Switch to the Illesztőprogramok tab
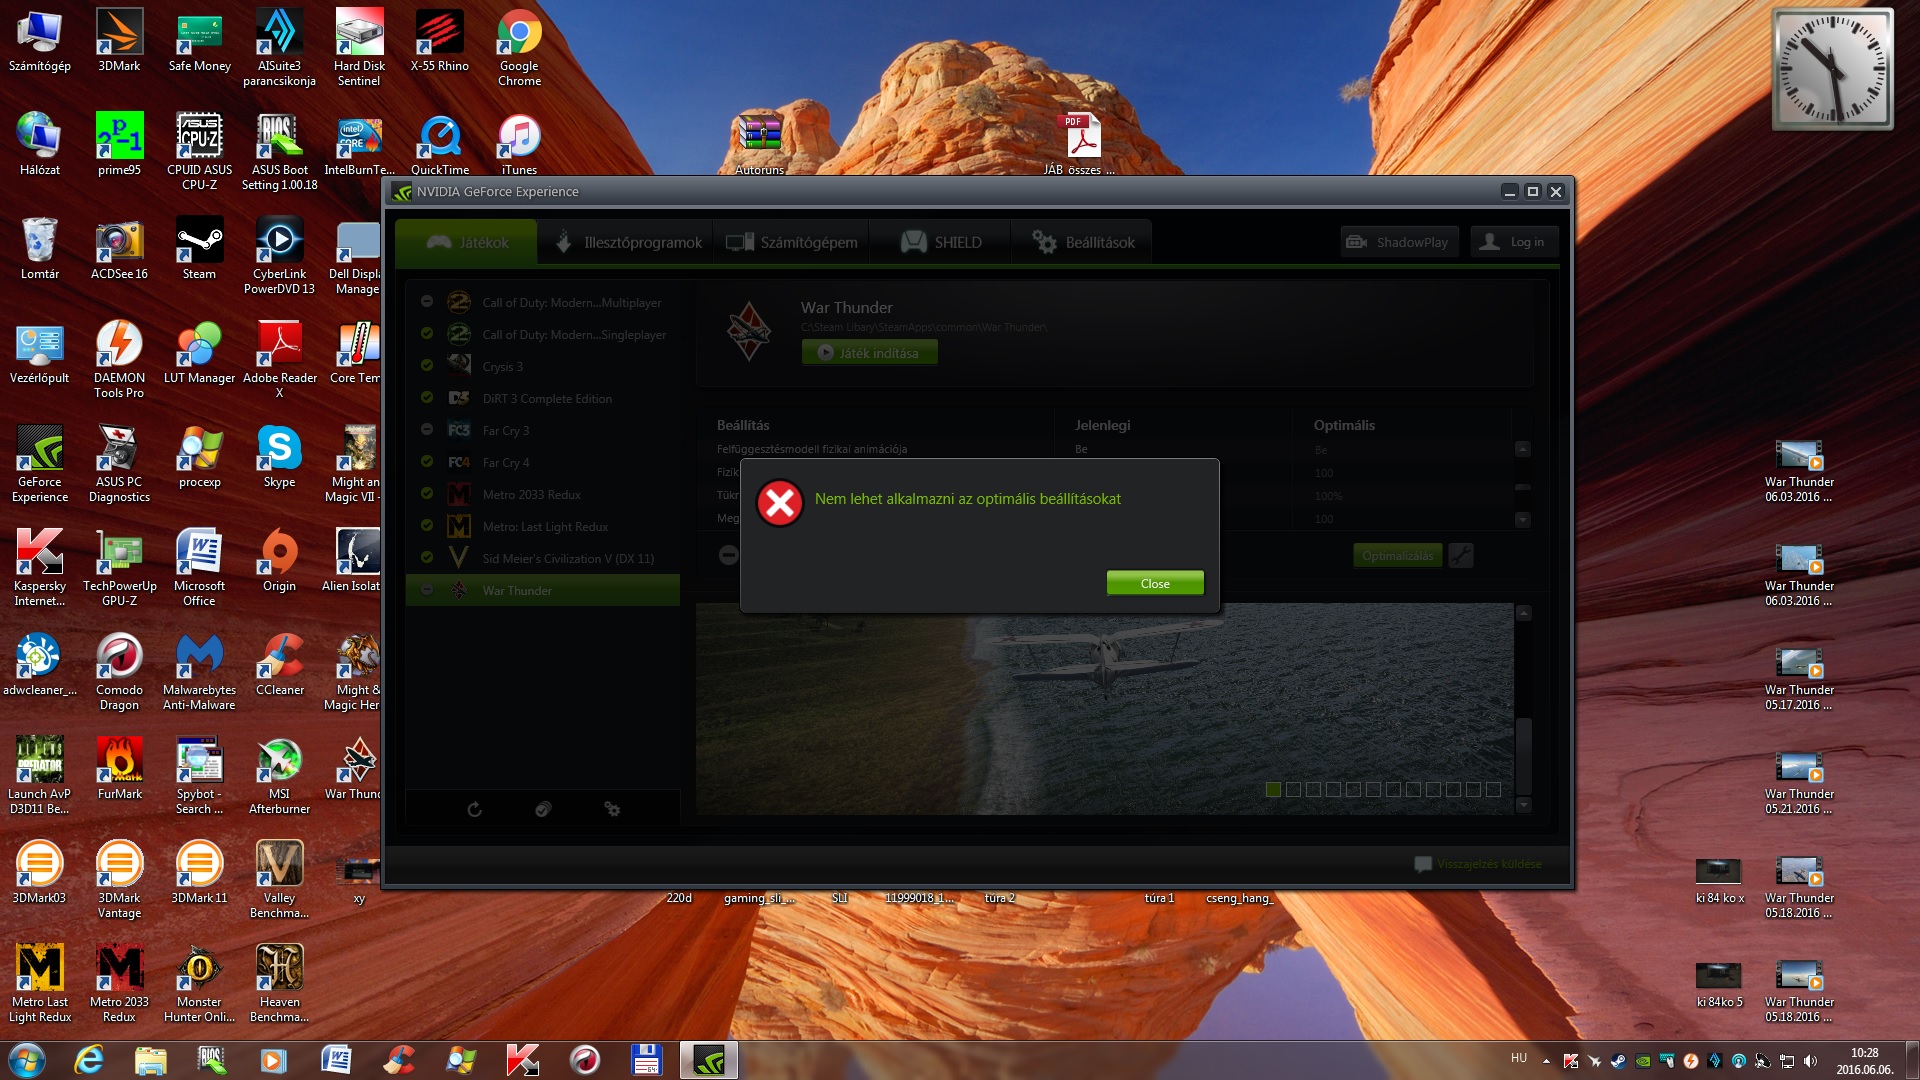This screenshot has height=1080, width=1920. click(626, 242)
